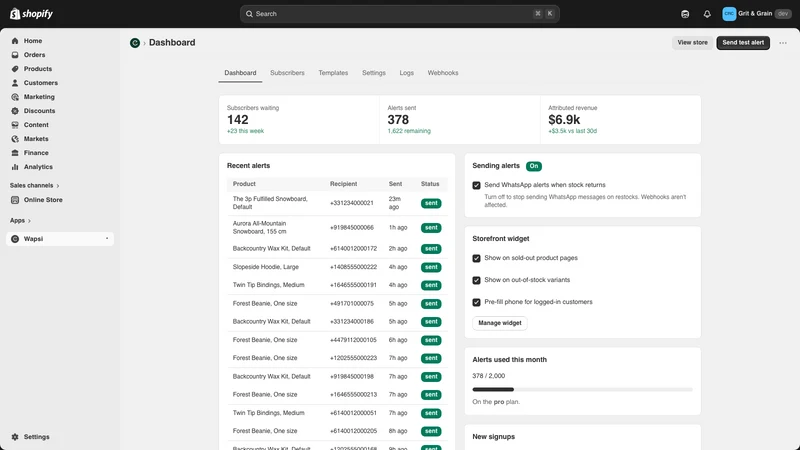Switch to the Settings tab

click(374, 73)
